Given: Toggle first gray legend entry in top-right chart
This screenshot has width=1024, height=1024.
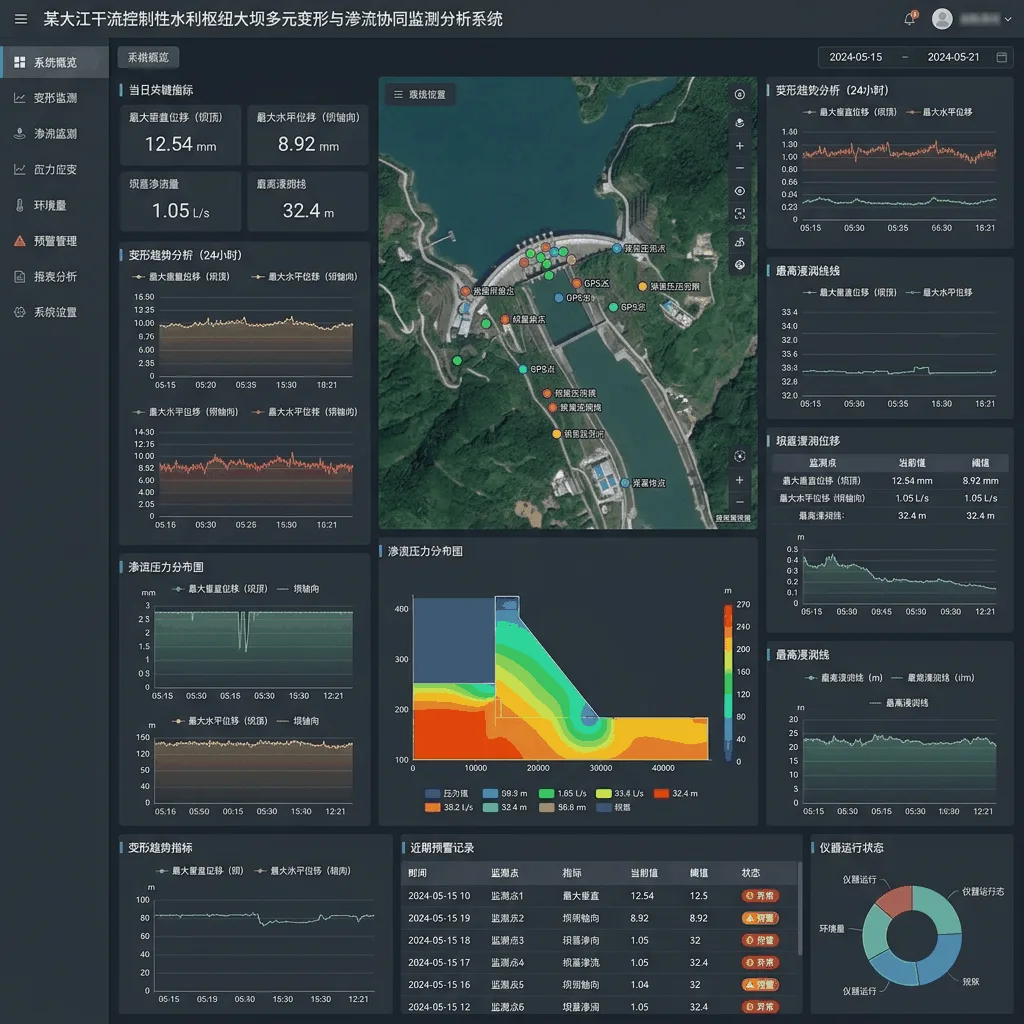Looking at the screenshot, I should 850,112.
